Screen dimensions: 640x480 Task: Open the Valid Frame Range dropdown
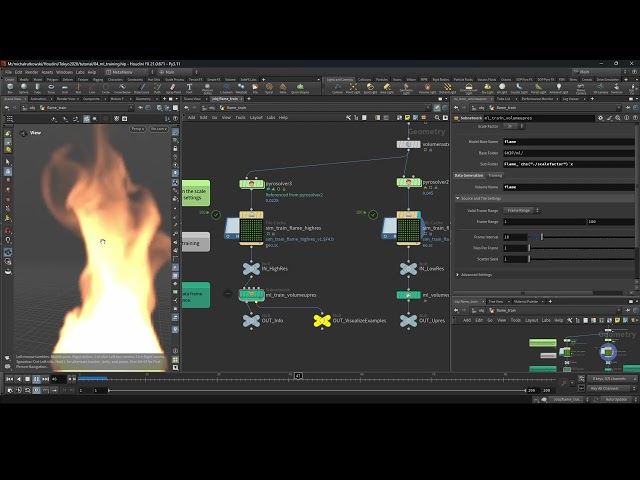point(522,211)
